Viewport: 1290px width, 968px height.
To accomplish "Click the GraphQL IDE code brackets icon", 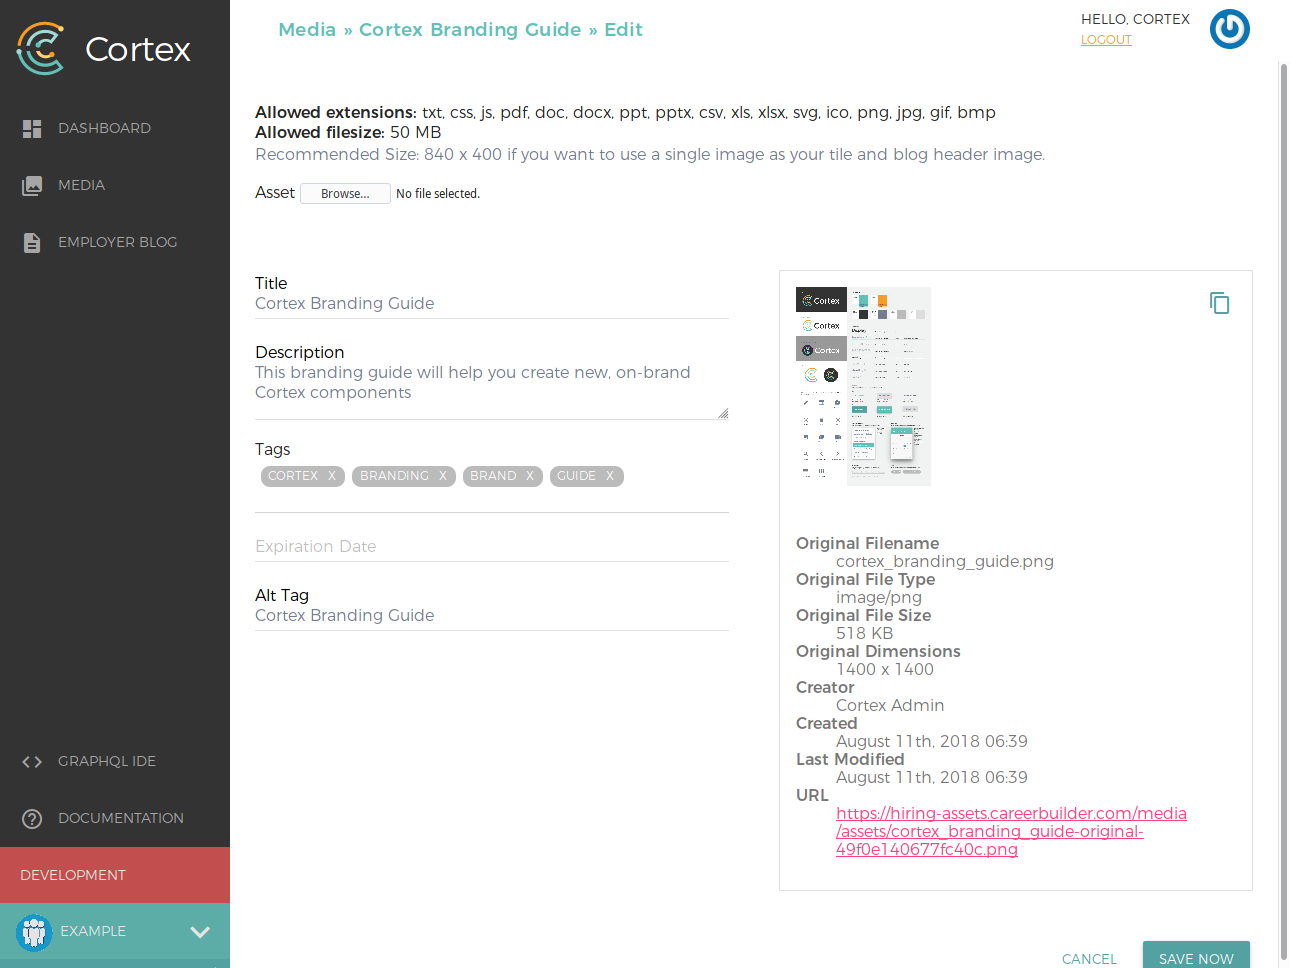I will (x=31, y=761).
